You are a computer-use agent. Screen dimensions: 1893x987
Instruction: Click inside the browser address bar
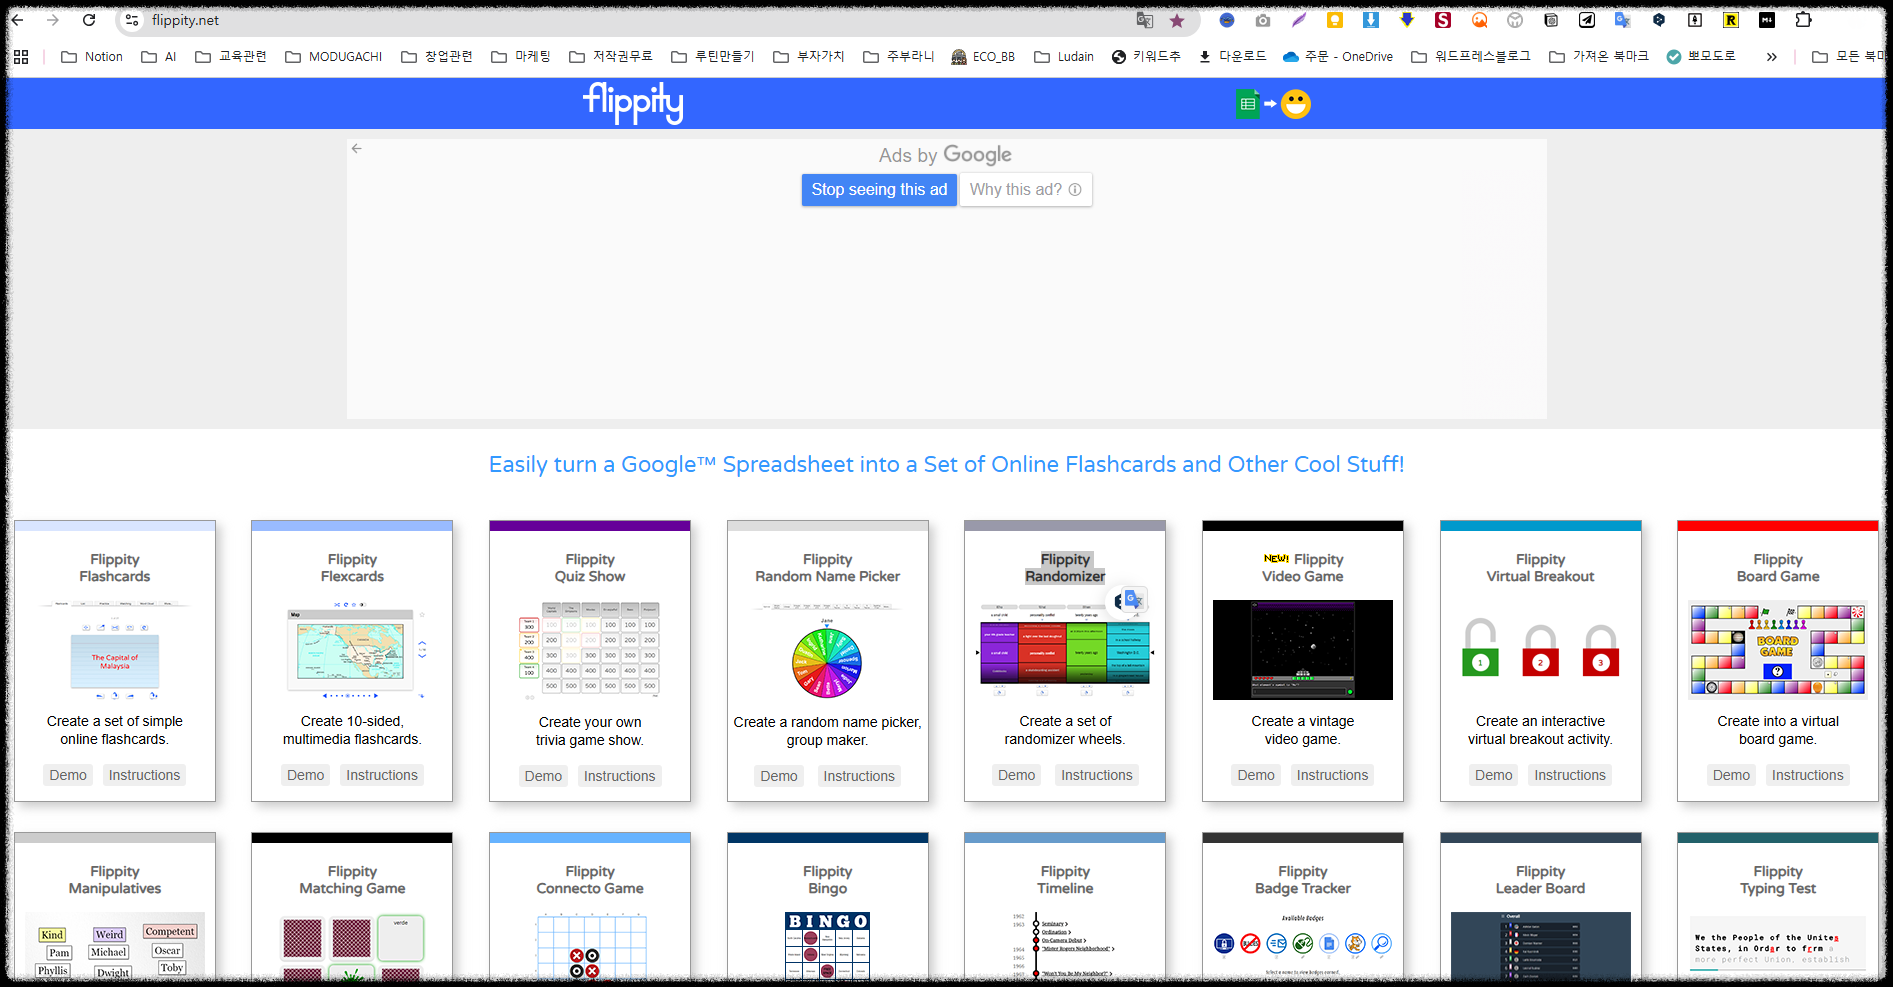[x=400, y=20]
